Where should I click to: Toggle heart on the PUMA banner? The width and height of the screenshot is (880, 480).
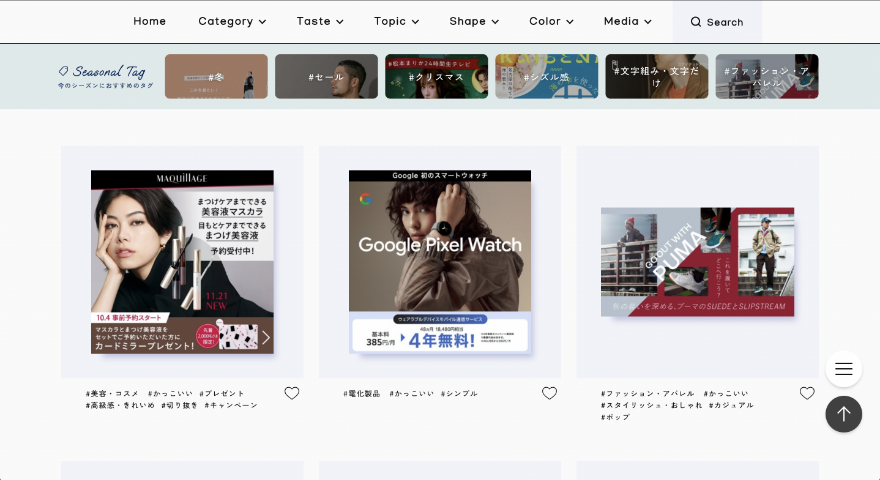(x=807, y=393)
